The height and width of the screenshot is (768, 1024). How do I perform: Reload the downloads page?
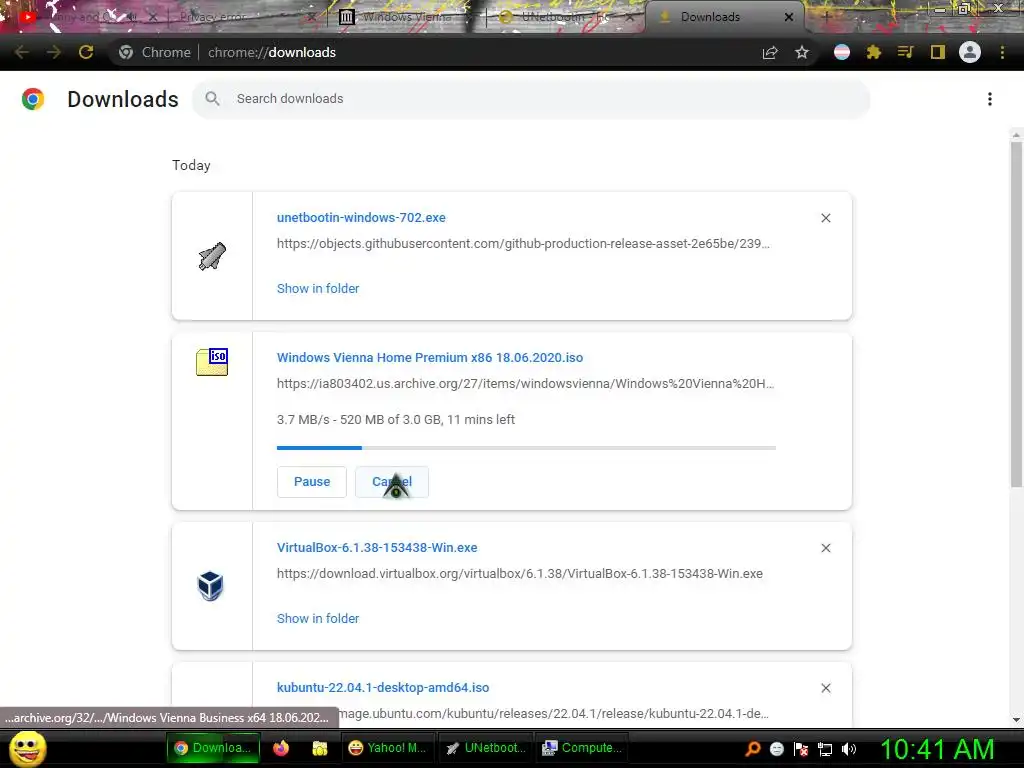tap(86, 52)
